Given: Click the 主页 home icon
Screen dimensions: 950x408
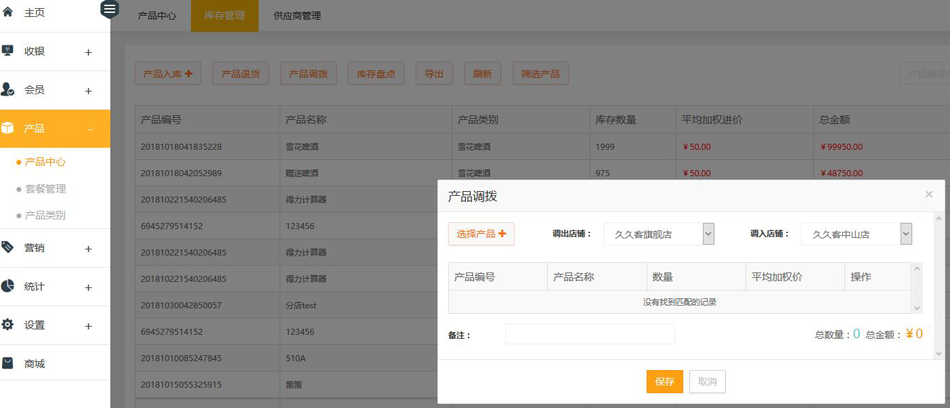Looking at the screenshot, I should [x=8, y=12].
